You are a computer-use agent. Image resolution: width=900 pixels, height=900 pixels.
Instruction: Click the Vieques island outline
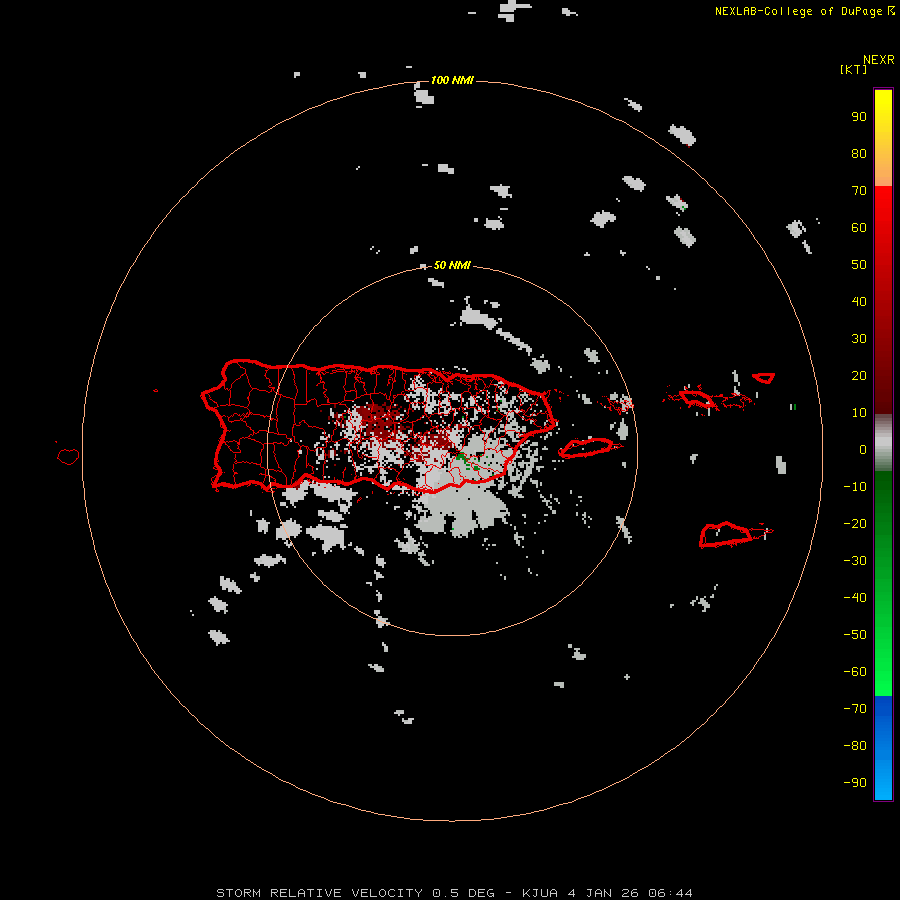(x=588, y=447)
